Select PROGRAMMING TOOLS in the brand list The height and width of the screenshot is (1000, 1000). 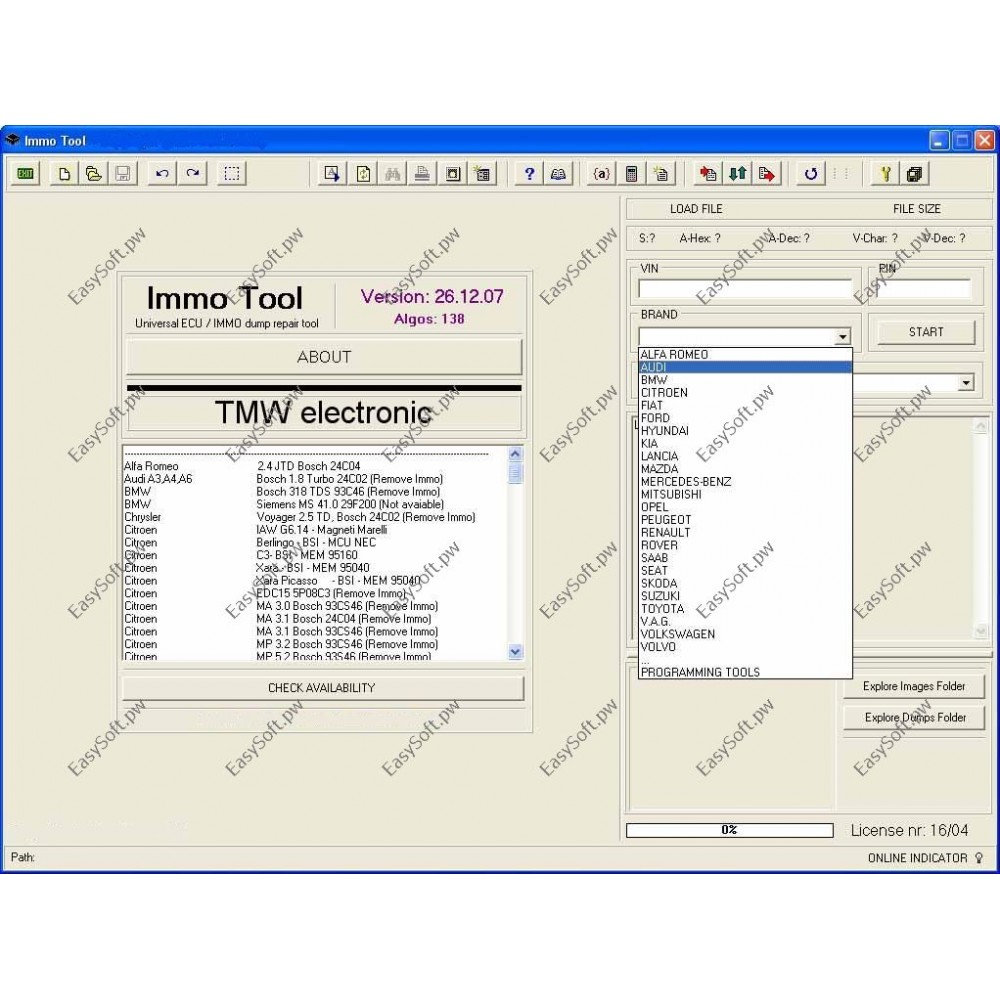point(745,672)
